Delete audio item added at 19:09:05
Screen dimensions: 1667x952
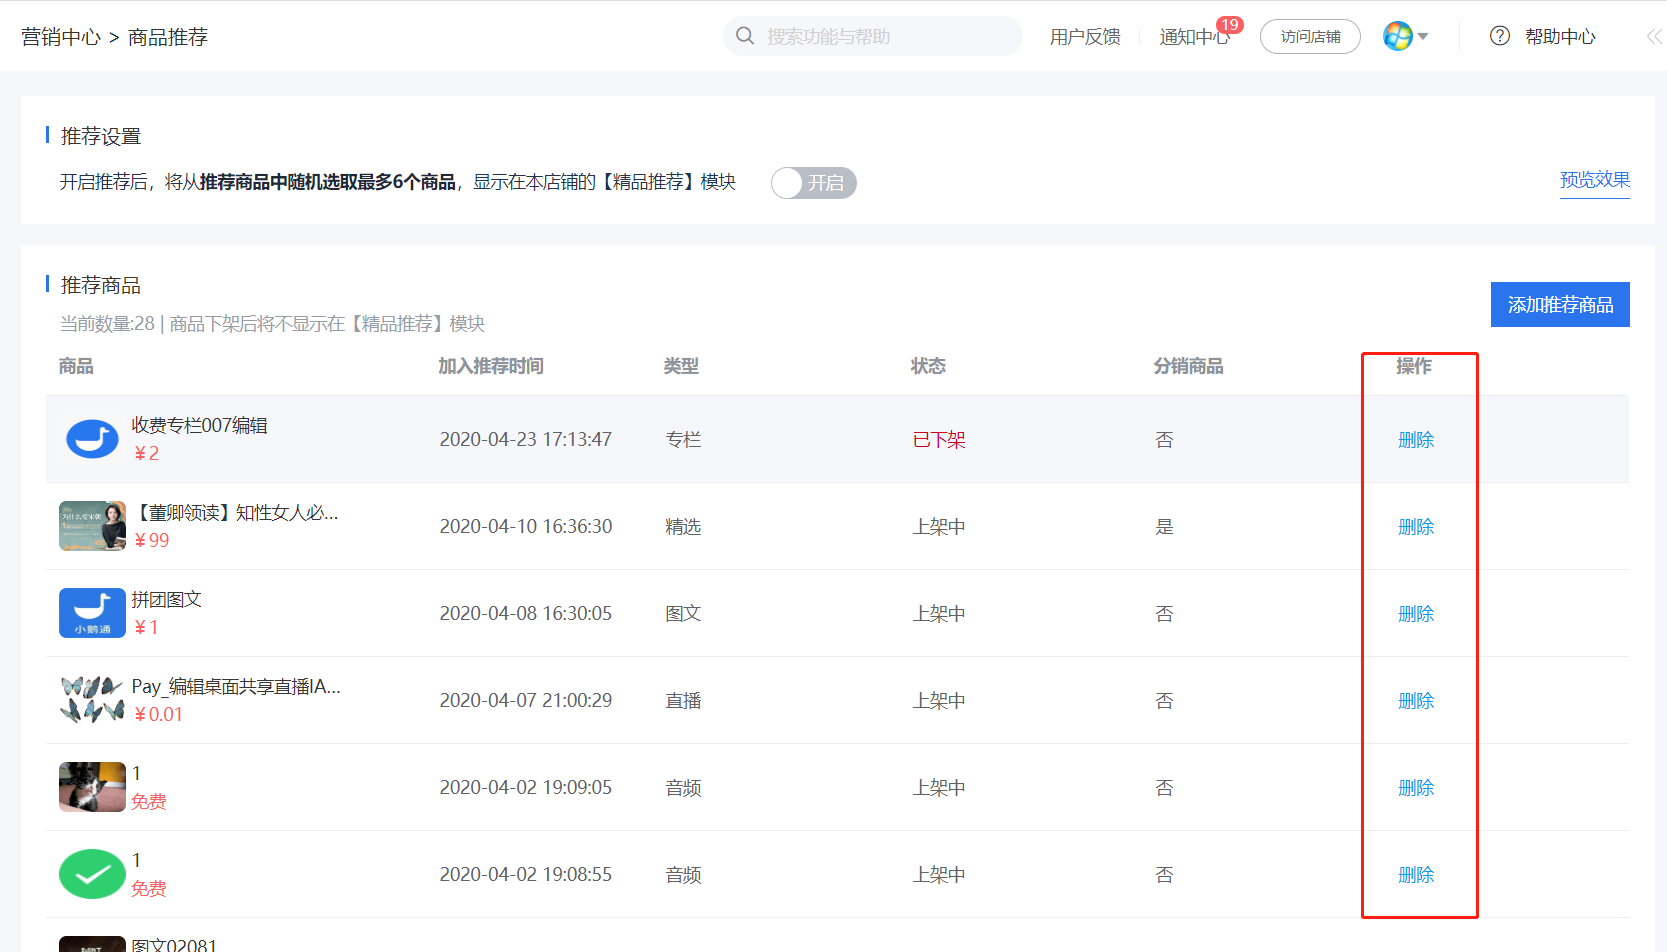tap(1416, 788)
